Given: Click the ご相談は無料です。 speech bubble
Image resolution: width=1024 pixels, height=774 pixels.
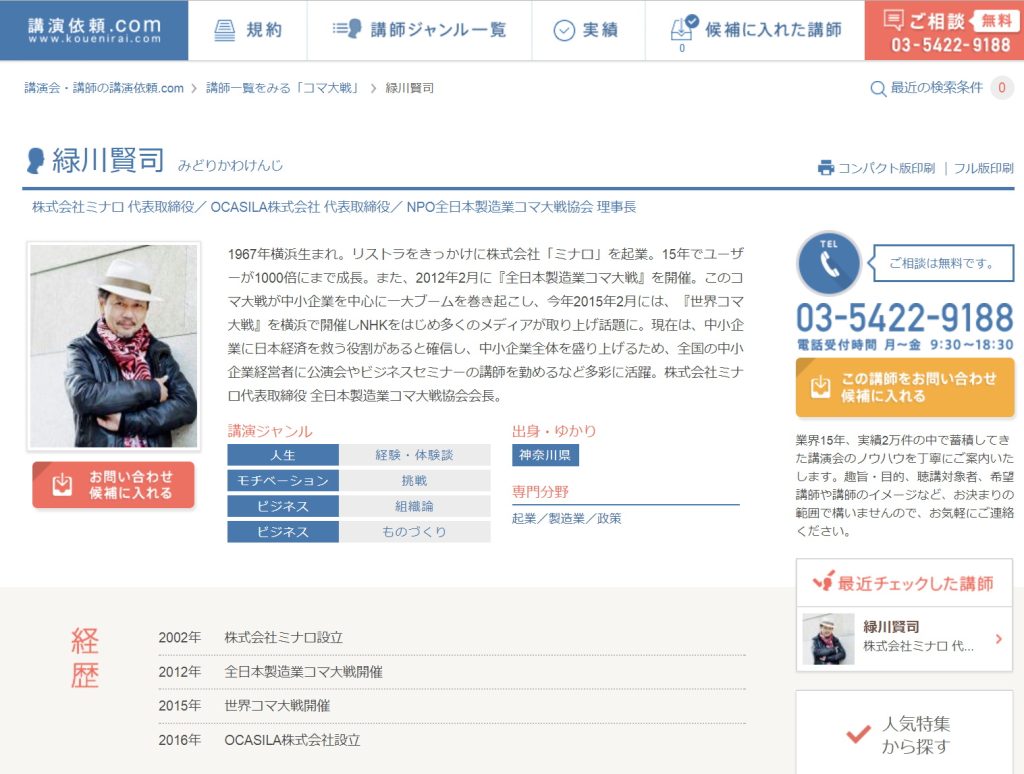Looking at the screenshot, I should (943, 263).
